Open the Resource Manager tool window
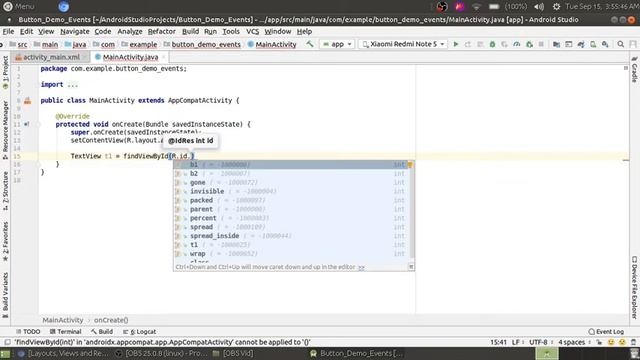Image resolution: width=640 pixels, height=360 pixels. tap(5, 130)
